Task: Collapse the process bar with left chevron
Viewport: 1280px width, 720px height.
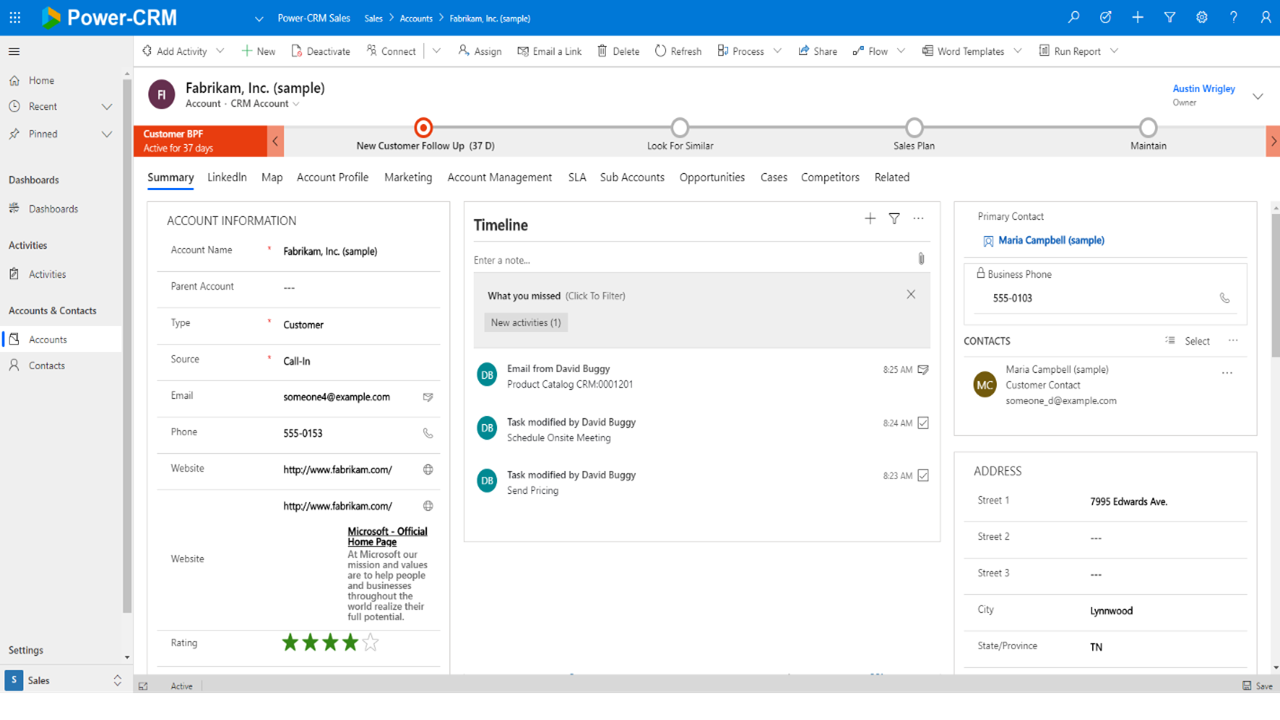Action: [x=275, y=141]
